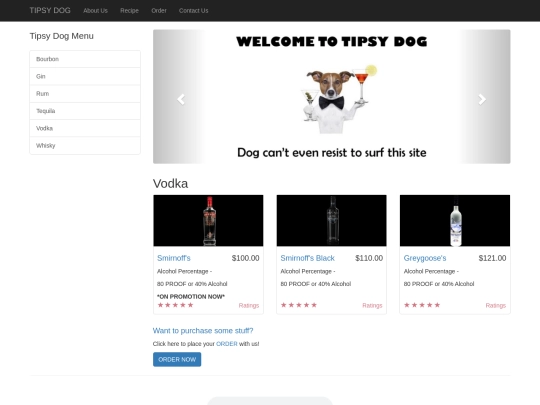
Task: Pick Tequila category
Action: (85, 111)
